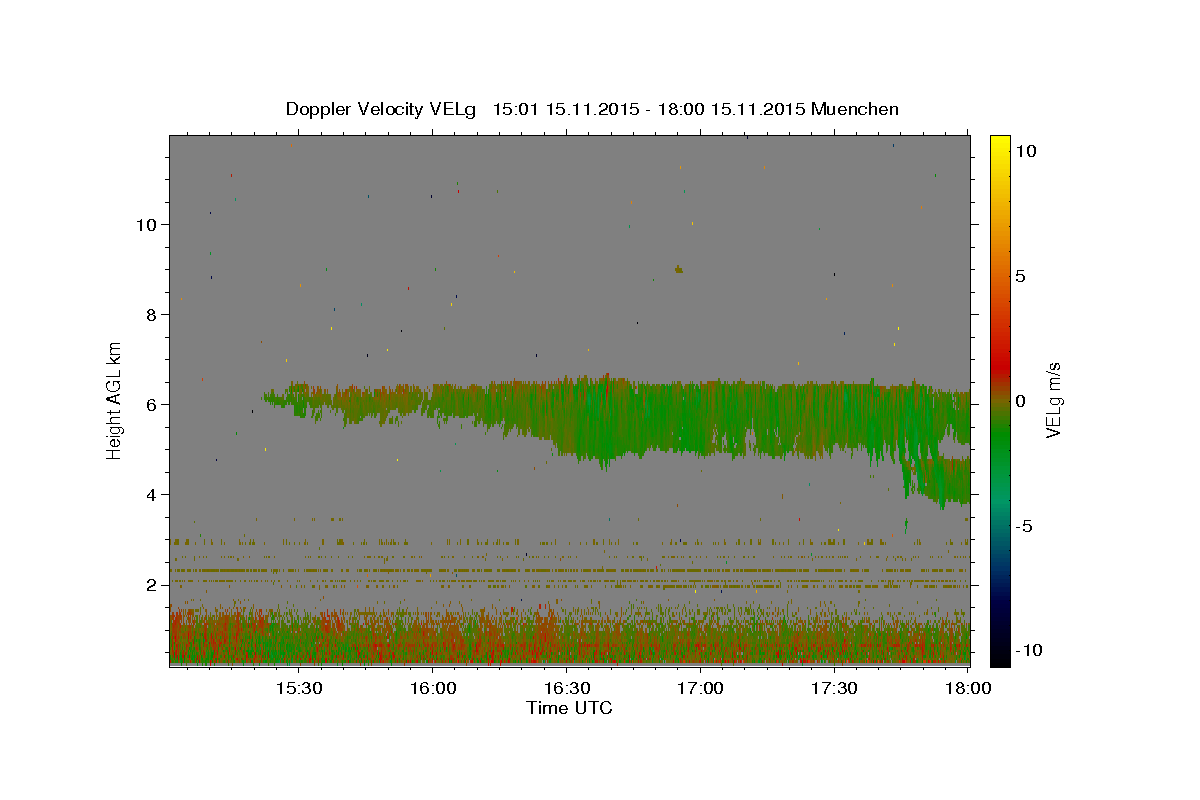Click the 17:00 time tick label

click(x=700, y=689)
